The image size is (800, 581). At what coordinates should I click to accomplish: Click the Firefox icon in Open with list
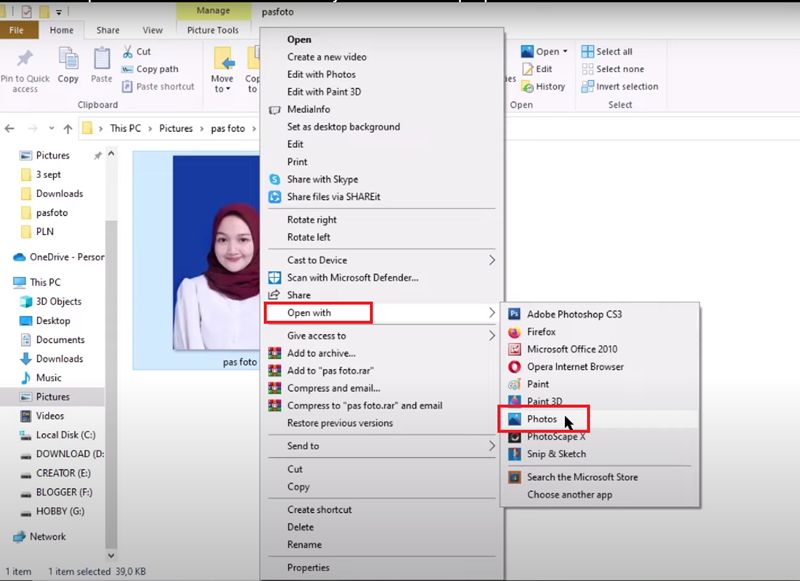[515, 332]
